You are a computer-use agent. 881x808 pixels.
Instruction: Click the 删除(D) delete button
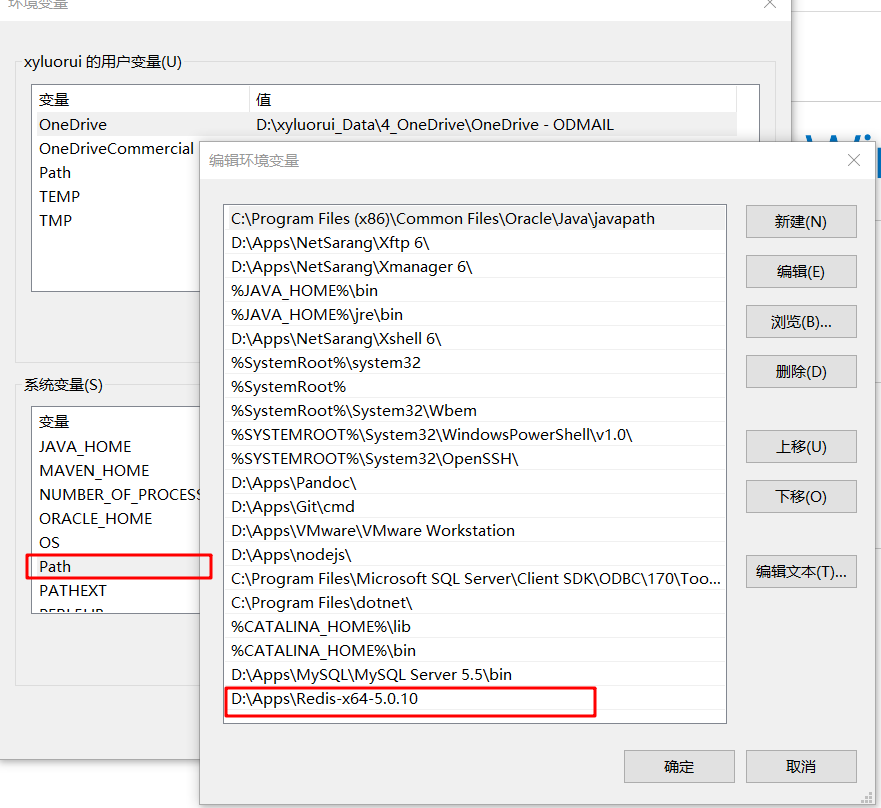coord(800,371)
